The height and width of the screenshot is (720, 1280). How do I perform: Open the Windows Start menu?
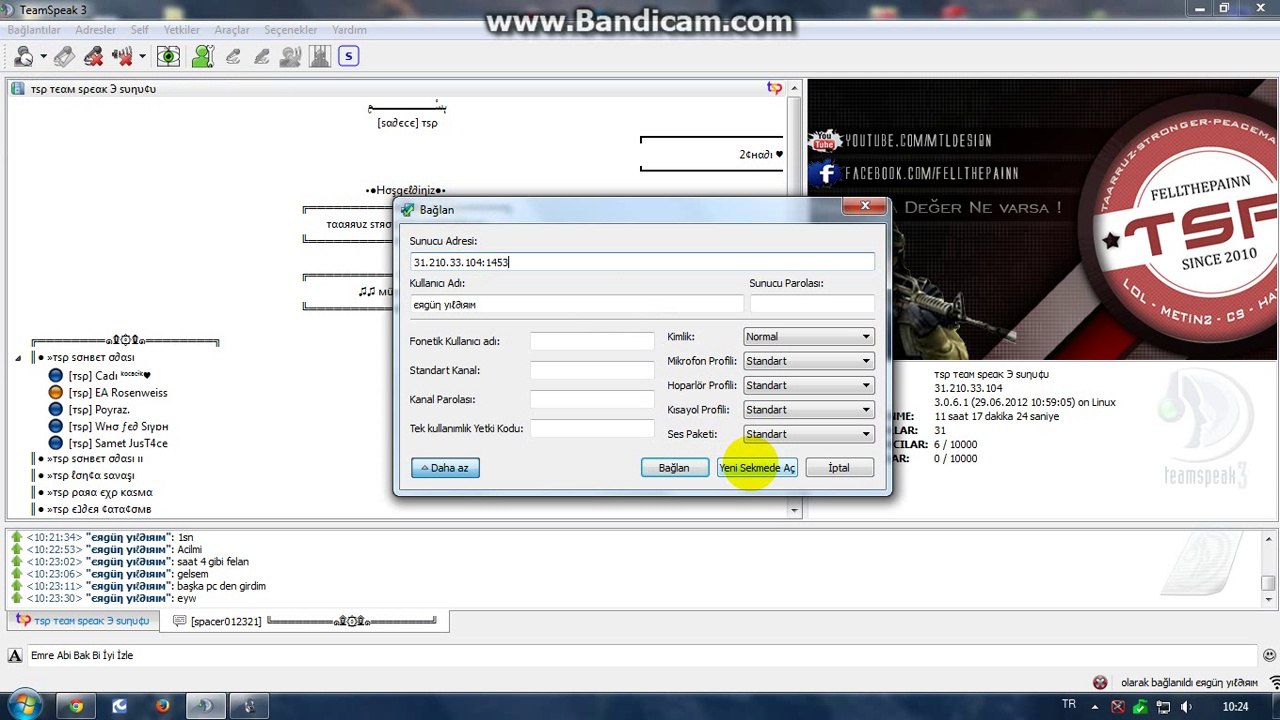point(24,706)
